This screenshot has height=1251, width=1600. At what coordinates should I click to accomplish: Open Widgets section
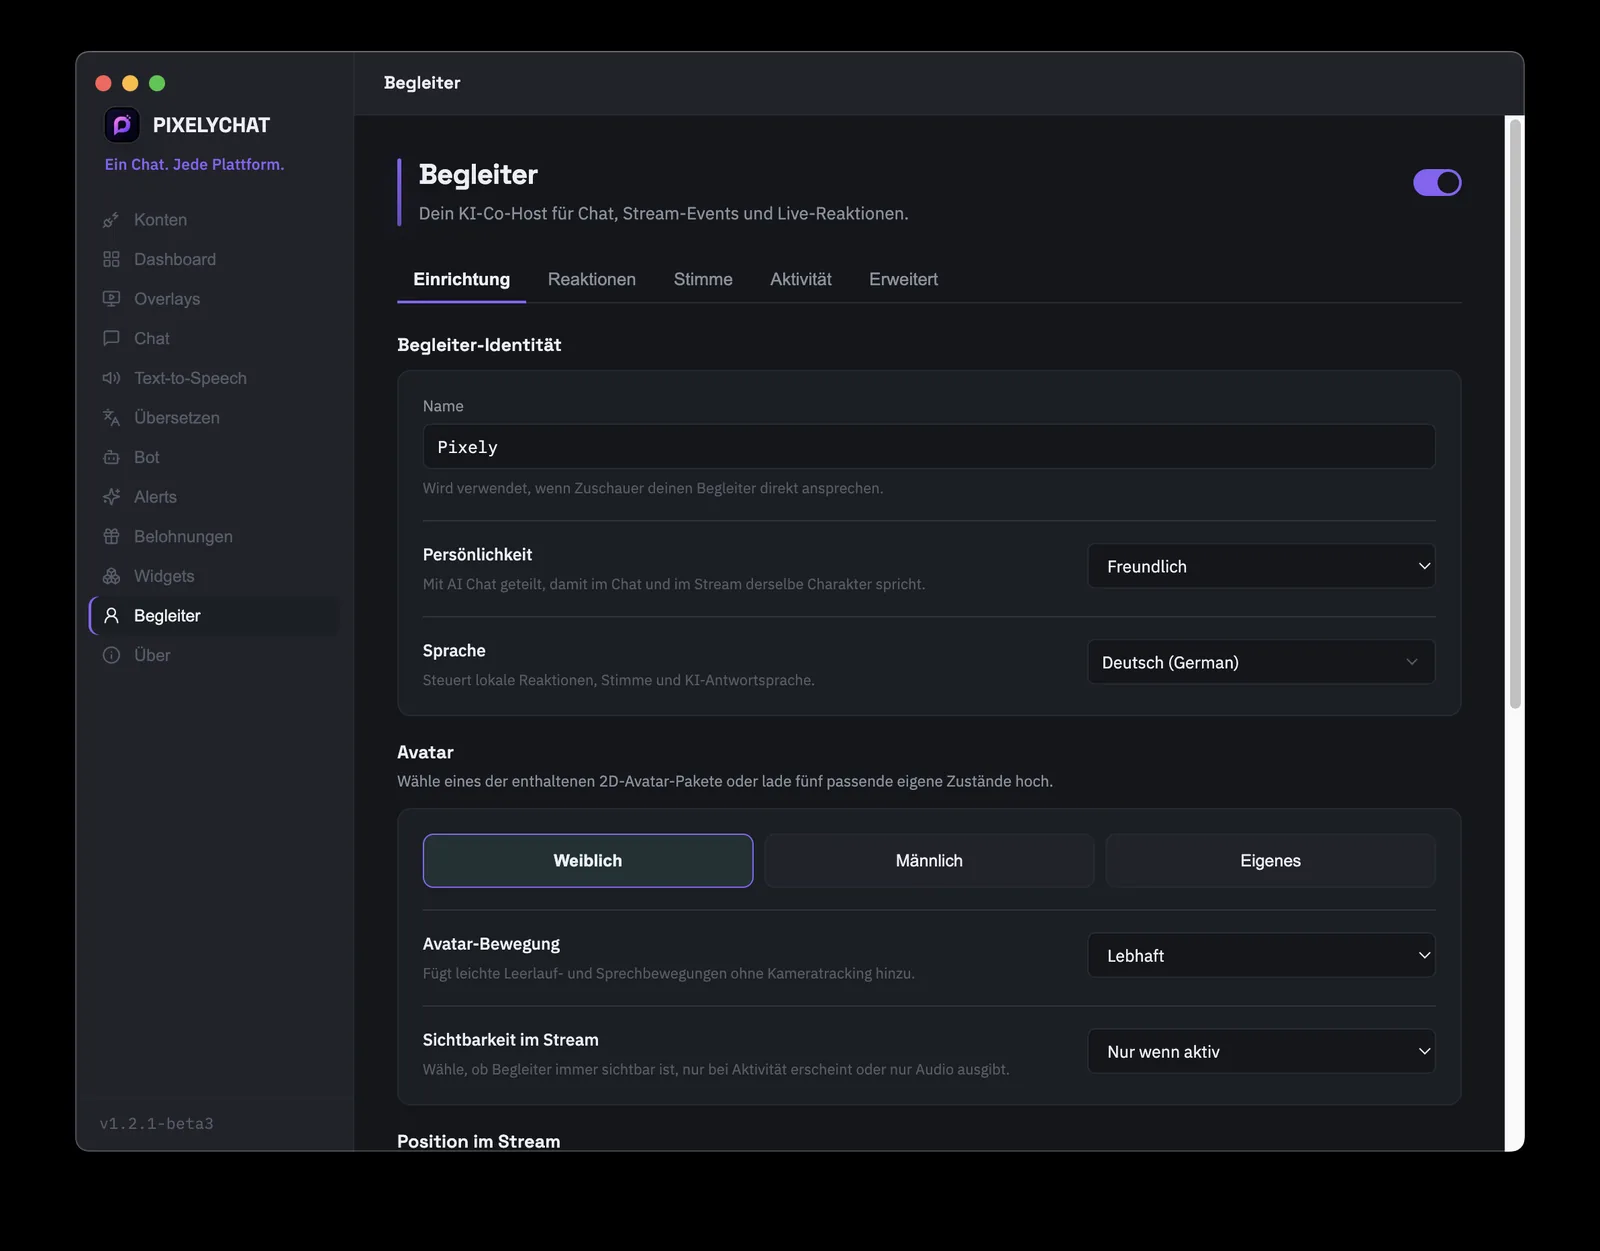(x=215, y=576)
